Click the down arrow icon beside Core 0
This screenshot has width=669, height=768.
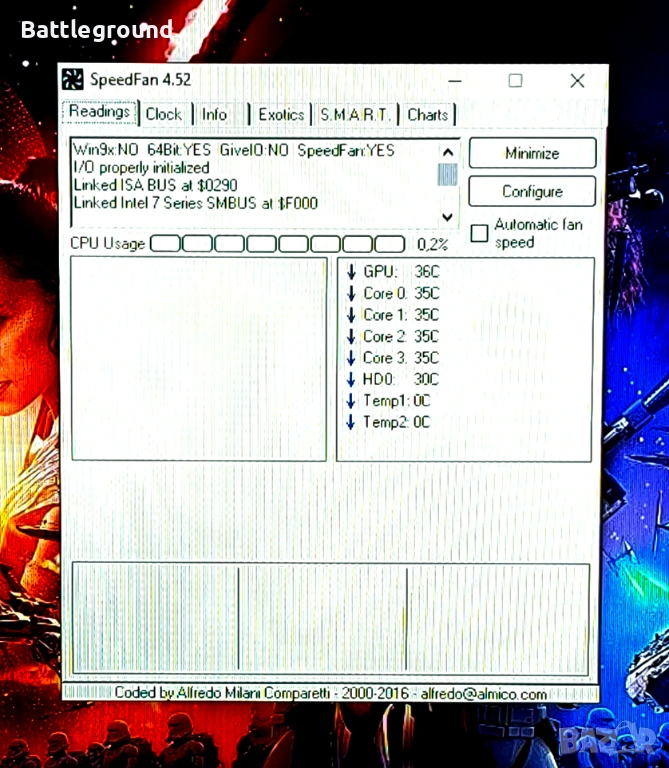point(351,293)
